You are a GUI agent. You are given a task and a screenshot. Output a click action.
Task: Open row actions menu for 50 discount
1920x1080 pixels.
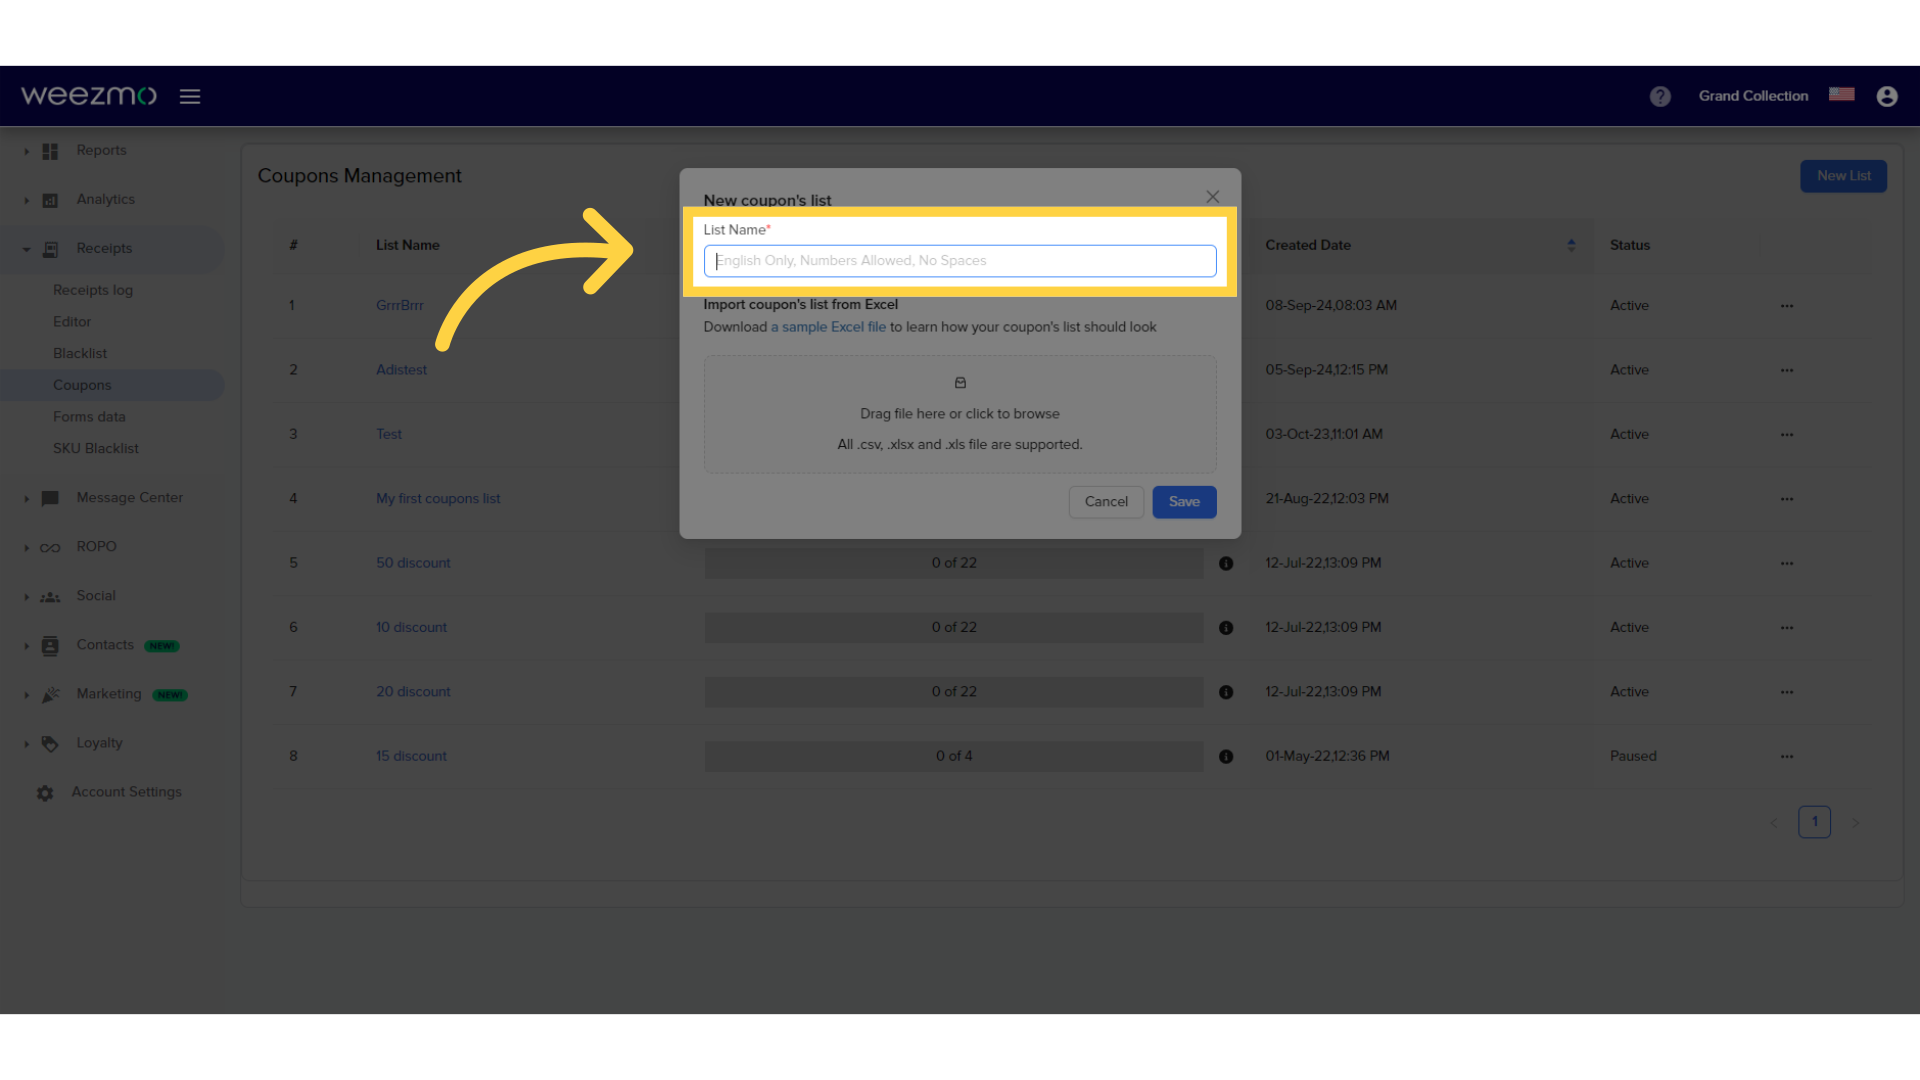click(x=1787, y=563)
